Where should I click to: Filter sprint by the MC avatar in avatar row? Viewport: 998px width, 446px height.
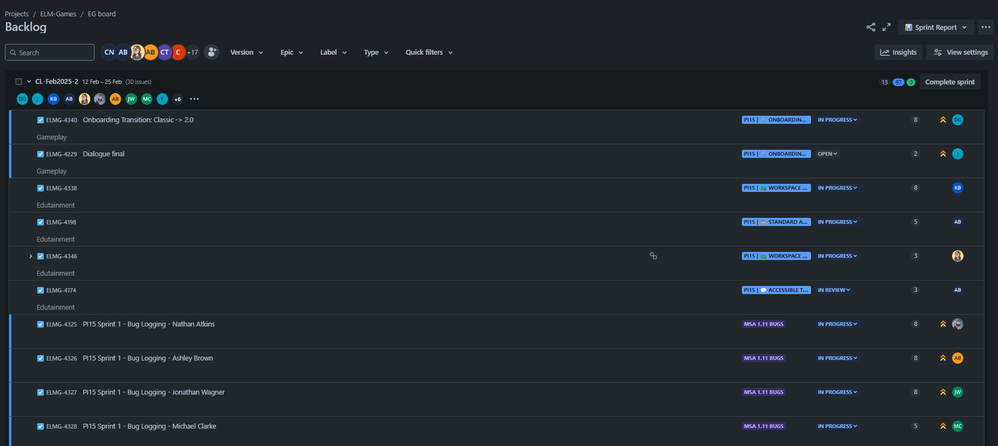146,99
